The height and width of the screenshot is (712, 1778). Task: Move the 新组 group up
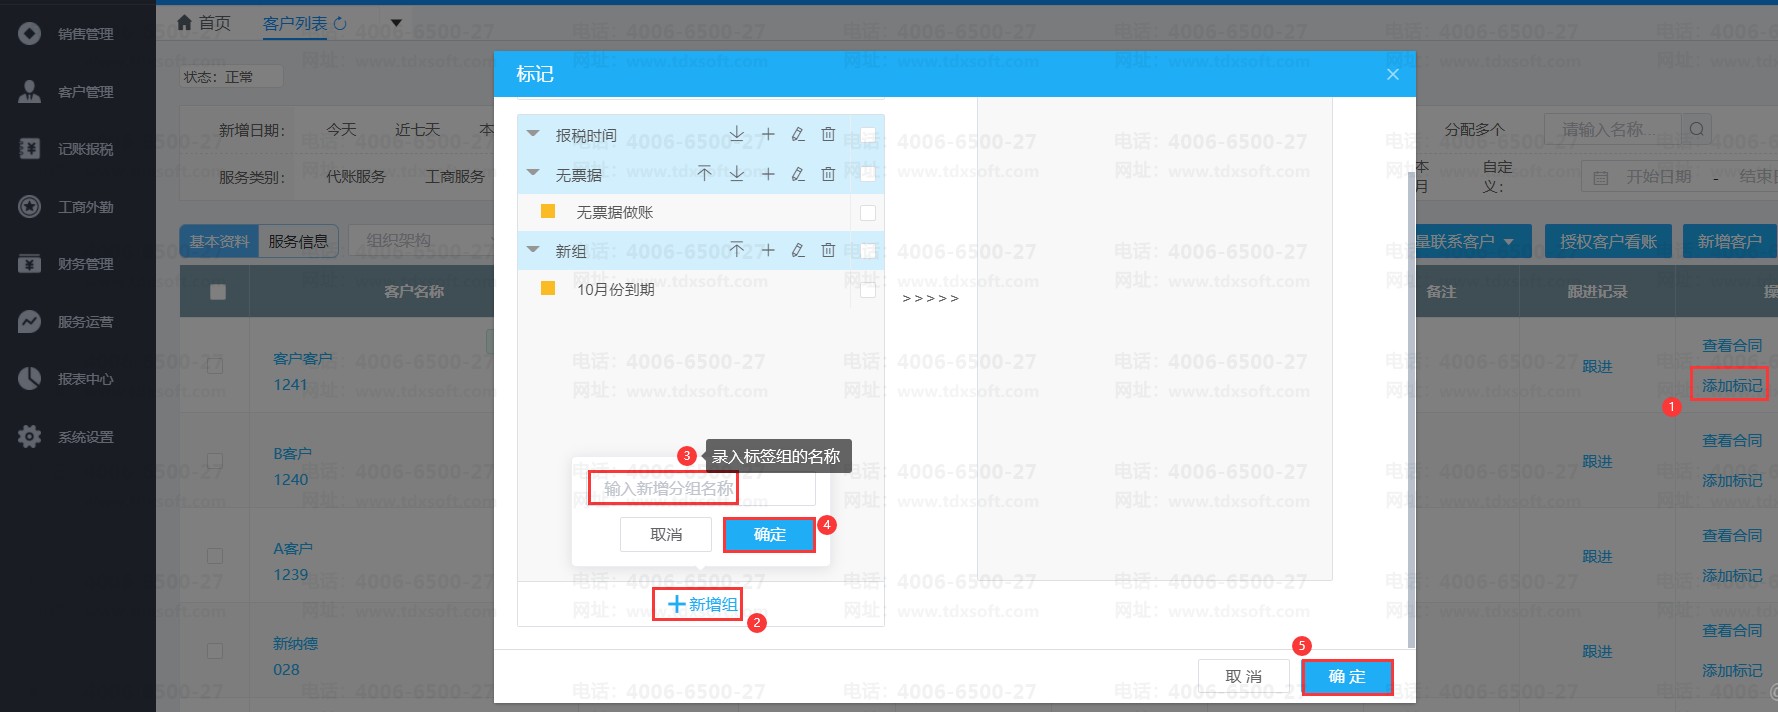click(736, 250)
